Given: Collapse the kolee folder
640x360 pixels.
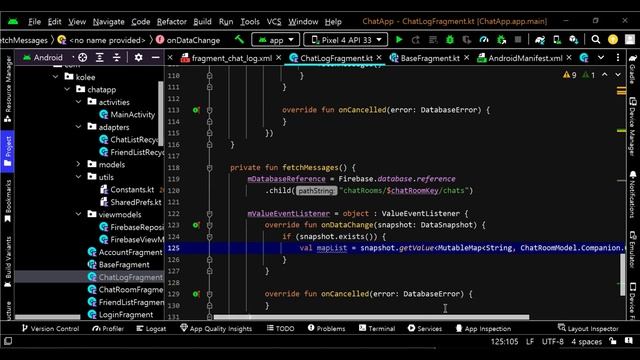Looking at the screenshot, I should pyautogui.click(x=56, y=77).
